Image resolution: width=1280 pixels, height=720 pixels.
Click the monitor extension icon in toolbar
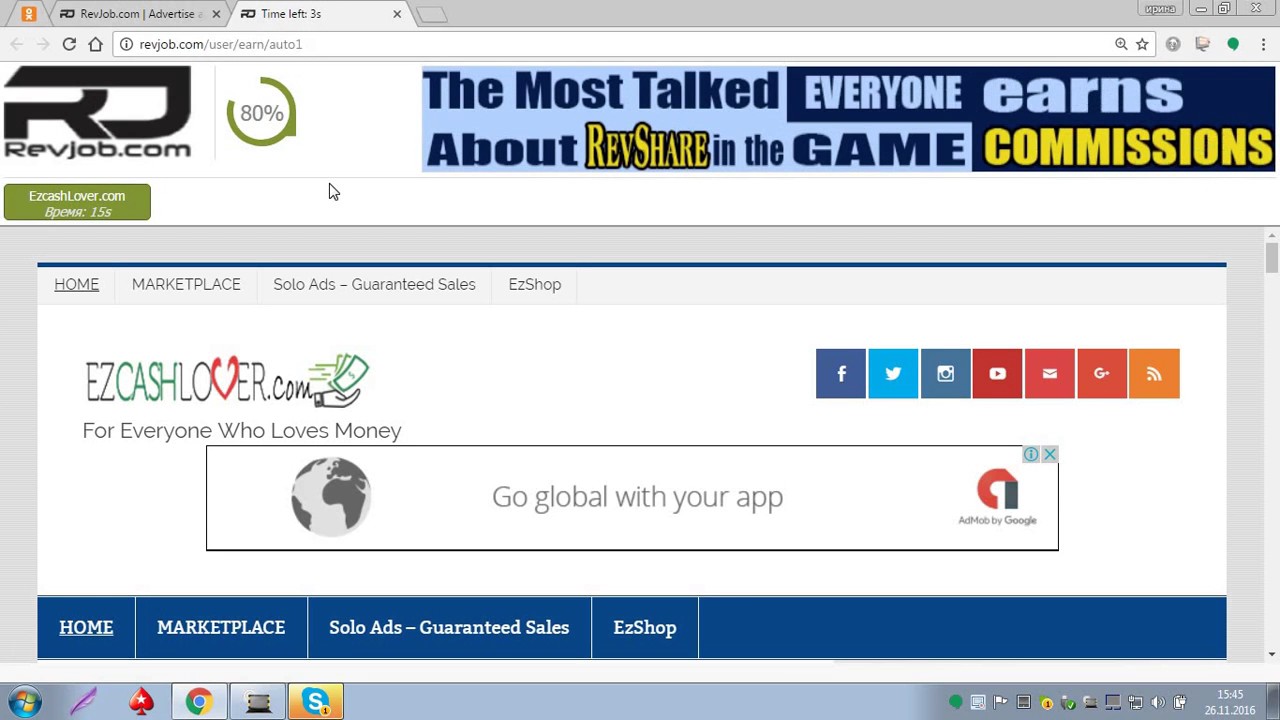[x=1203, y=44]
